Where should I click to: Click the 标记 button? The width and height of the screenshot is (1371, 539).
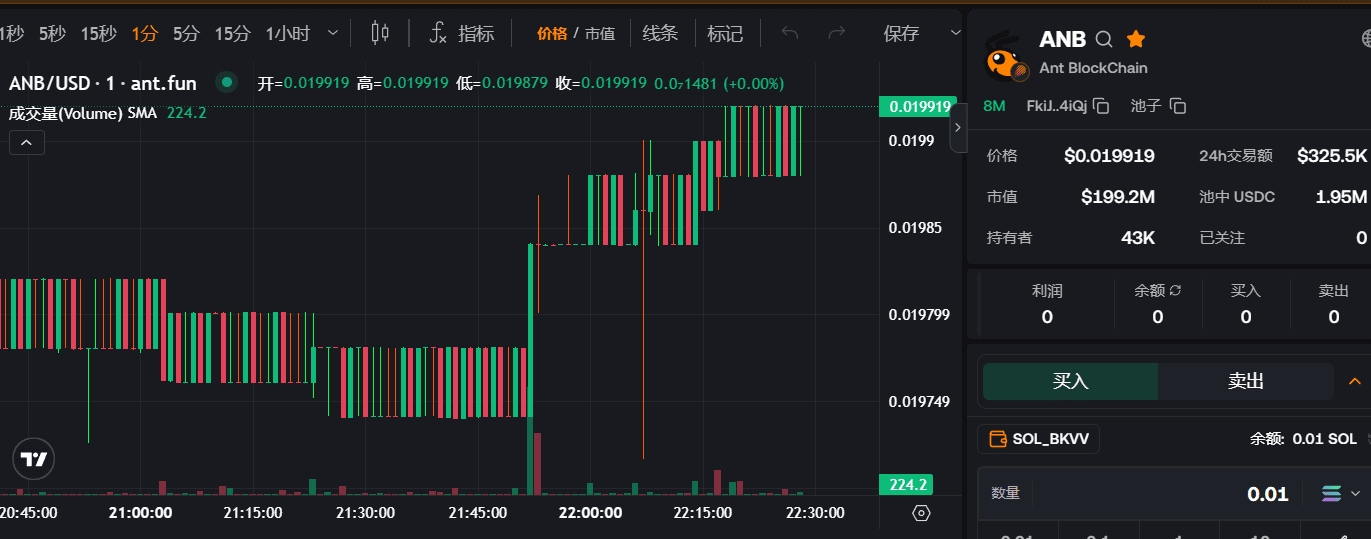(x=725, y=33)
